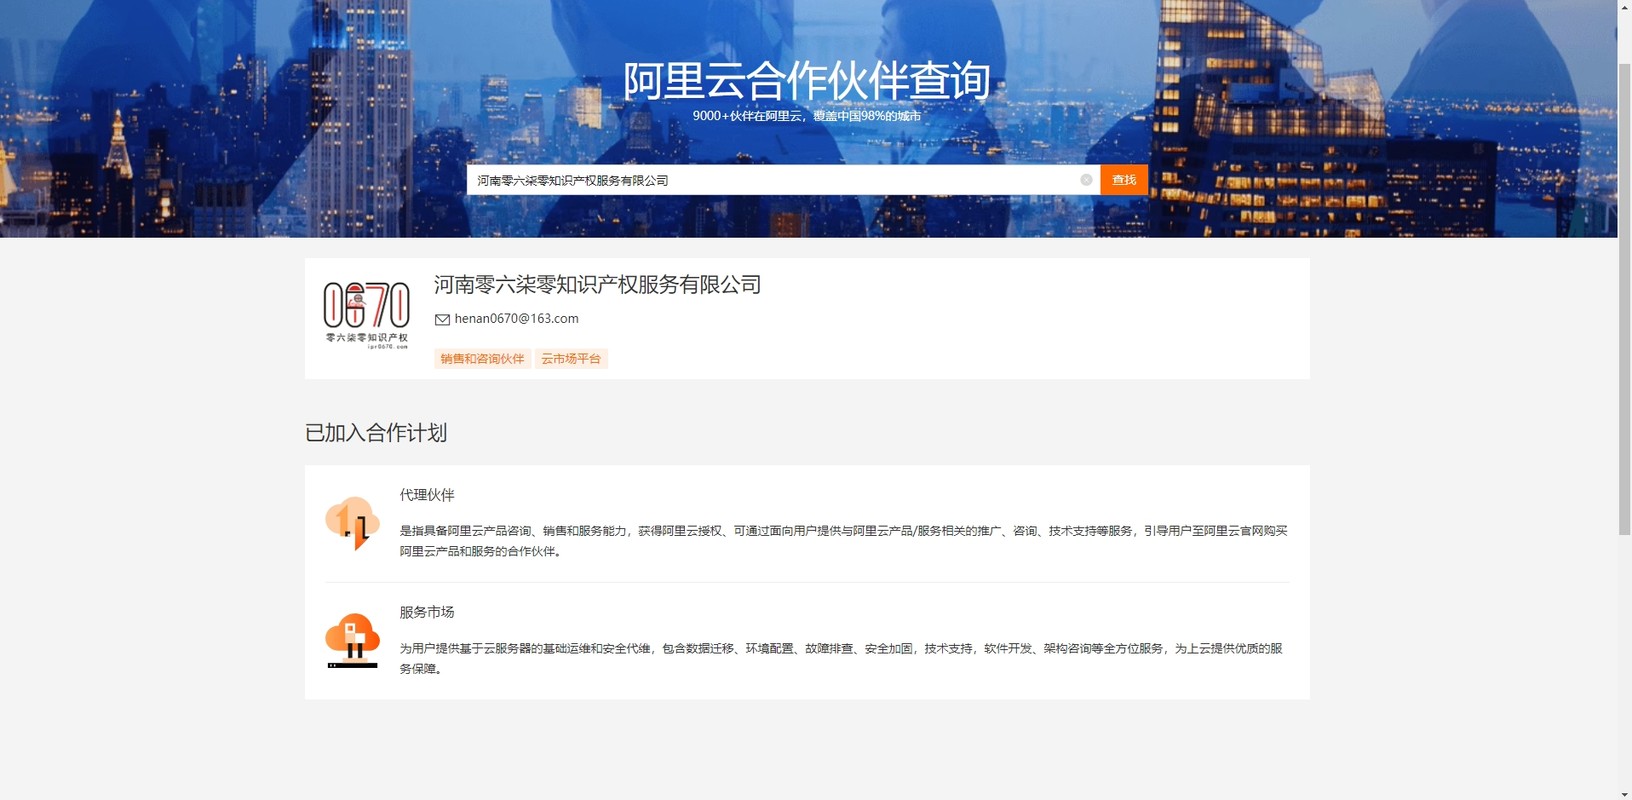This screenshot has height=800, width=1632.
Task: Click the orange 查找 search button
Action: click(x=1124, y=180)
